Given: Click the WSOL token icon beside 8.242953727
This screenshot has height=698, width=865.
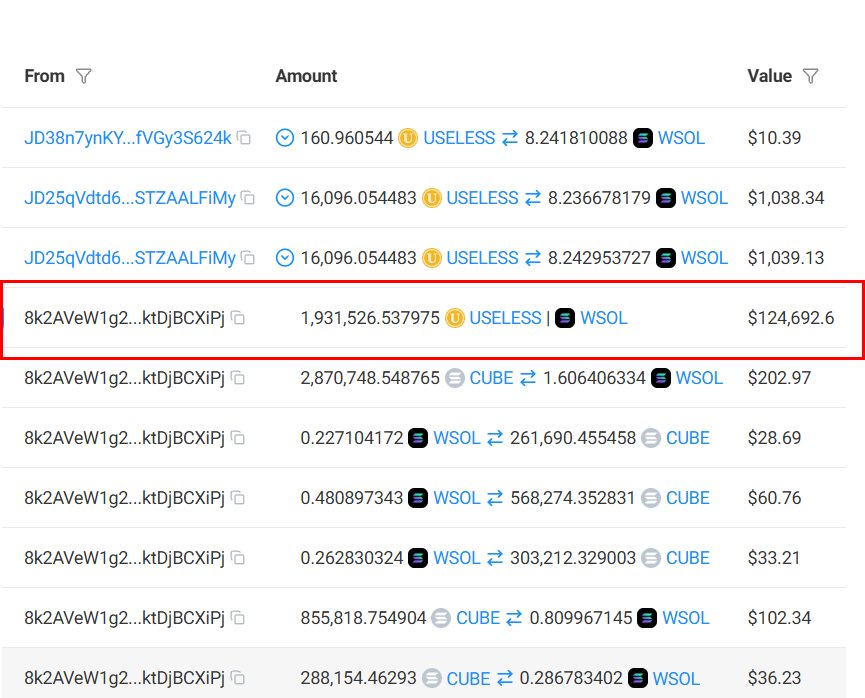Looking at the screenshot, I should (666, 258).
